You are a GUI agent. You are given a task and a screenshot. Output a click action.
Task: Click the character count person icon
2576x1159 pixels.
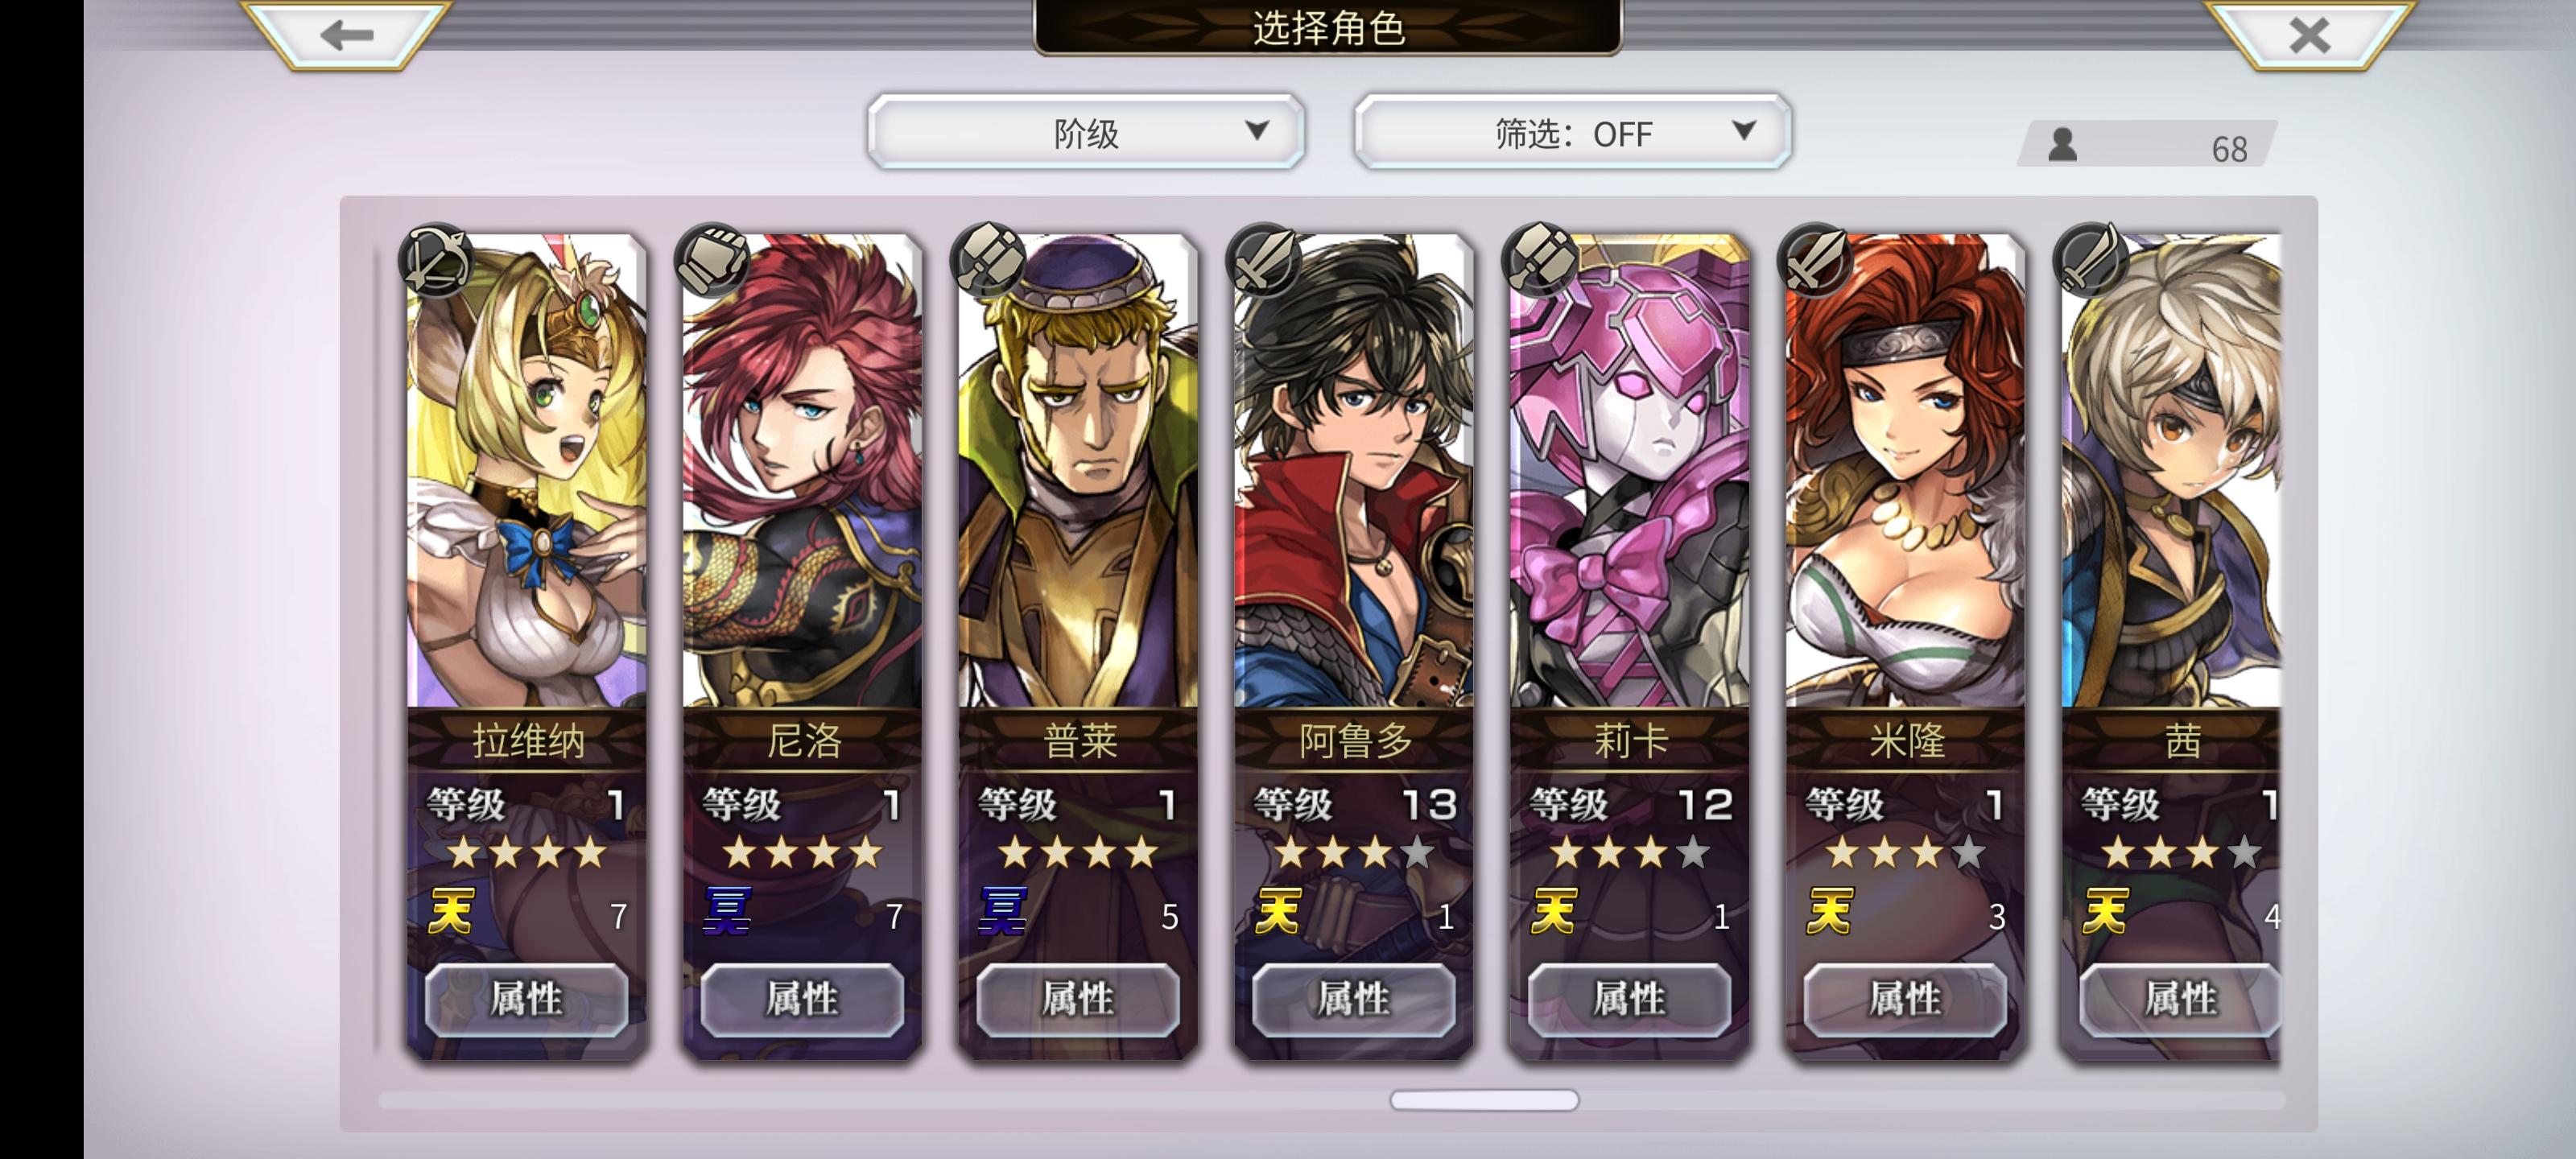point(2063,146)
